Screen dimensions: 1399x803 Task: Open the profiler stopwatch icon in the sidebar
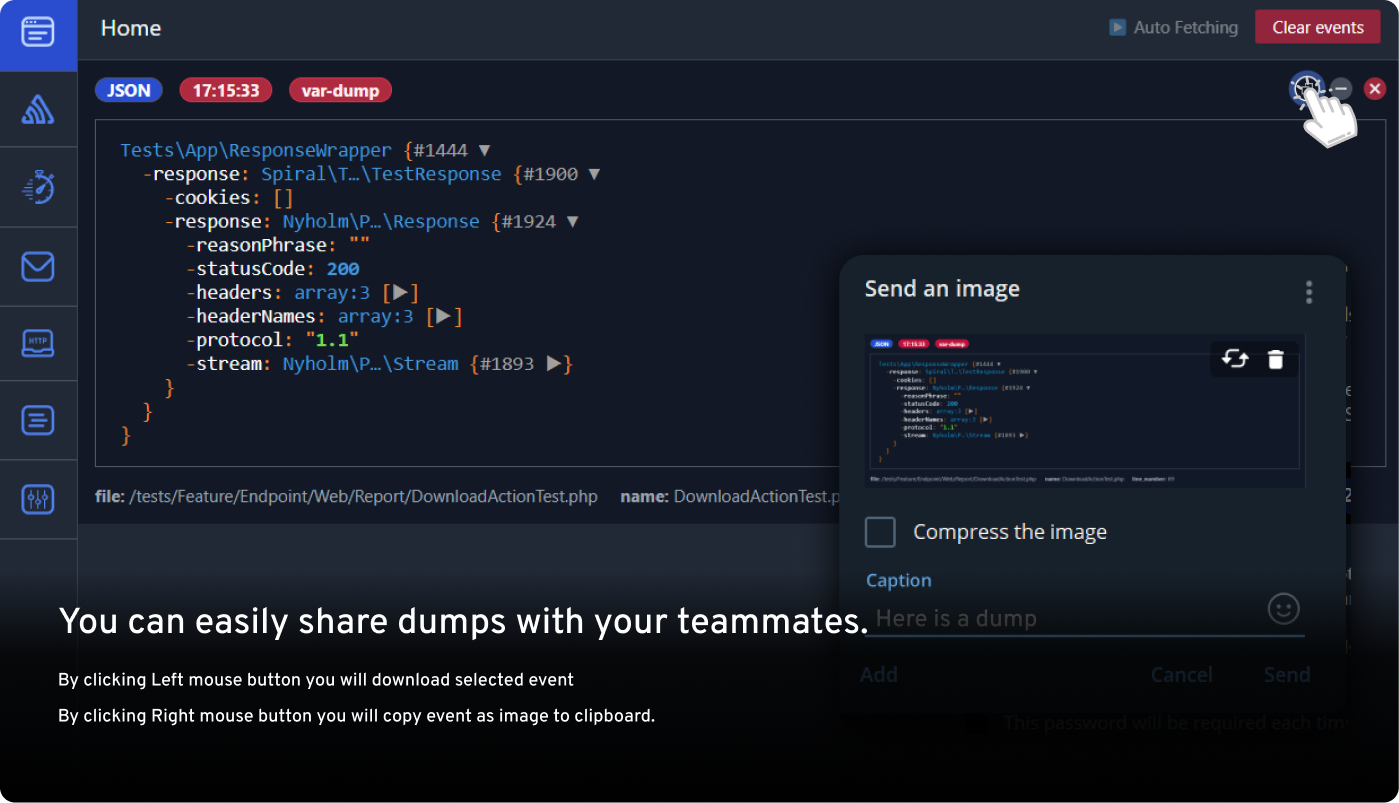point(39,186)
